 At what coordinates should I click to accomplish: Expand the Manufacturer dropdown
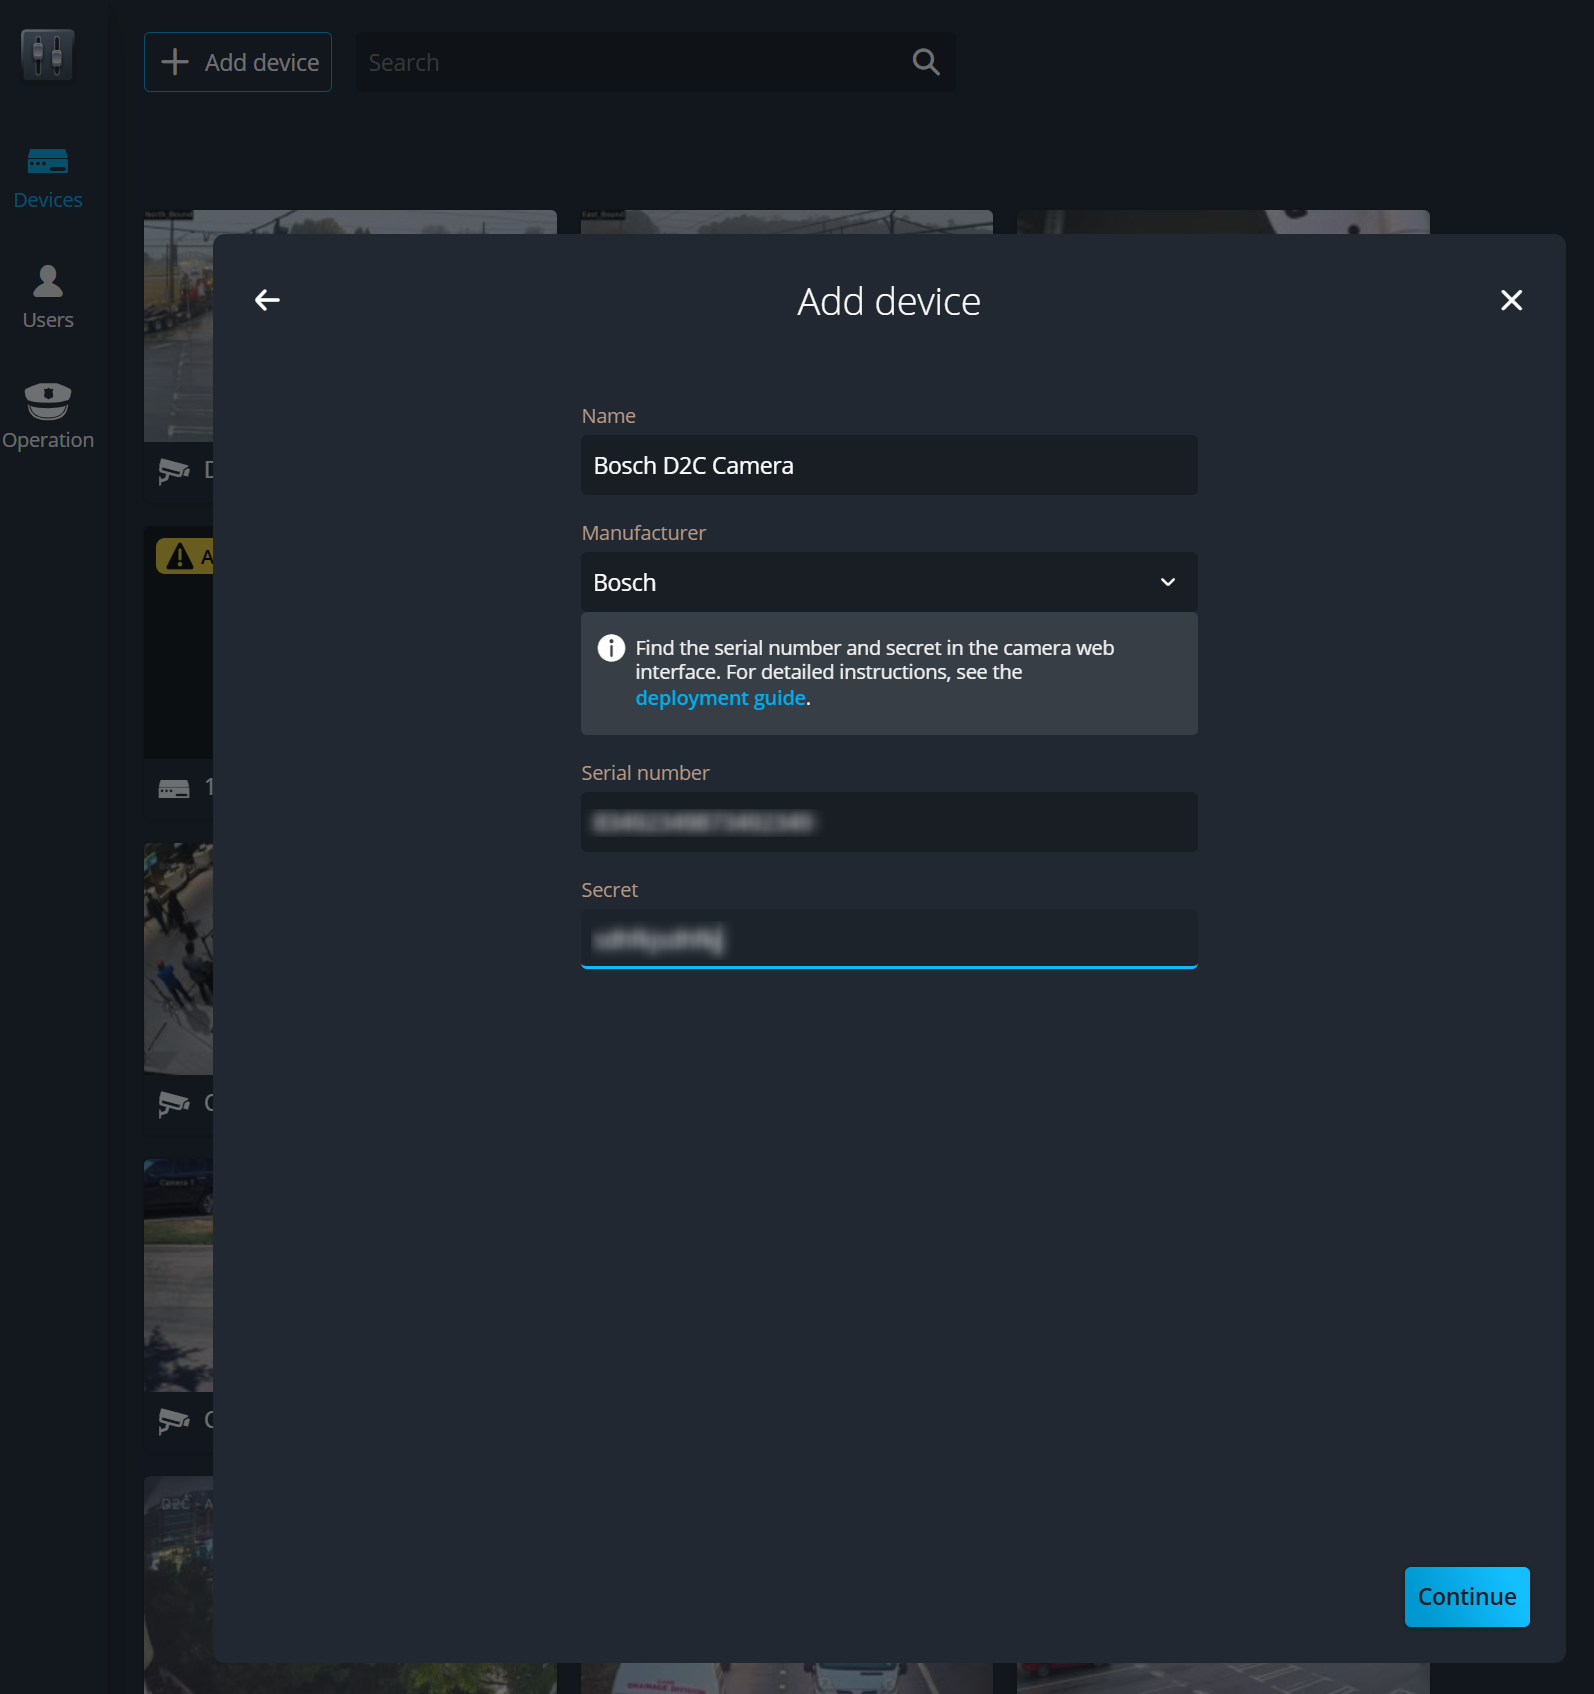coord(889,582)
